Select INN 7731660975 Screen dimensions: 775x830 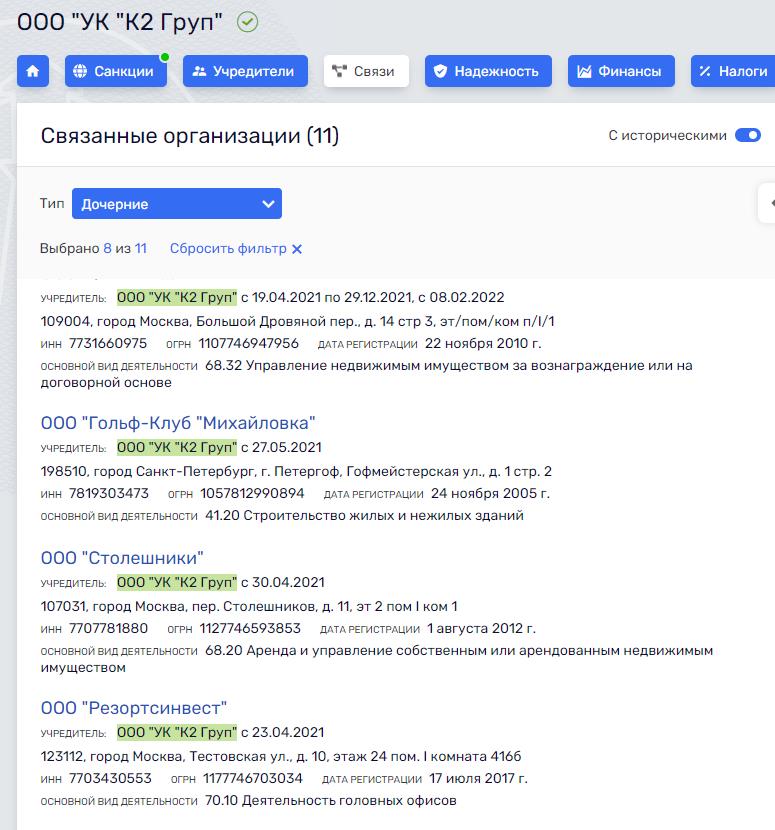[108, 344]
